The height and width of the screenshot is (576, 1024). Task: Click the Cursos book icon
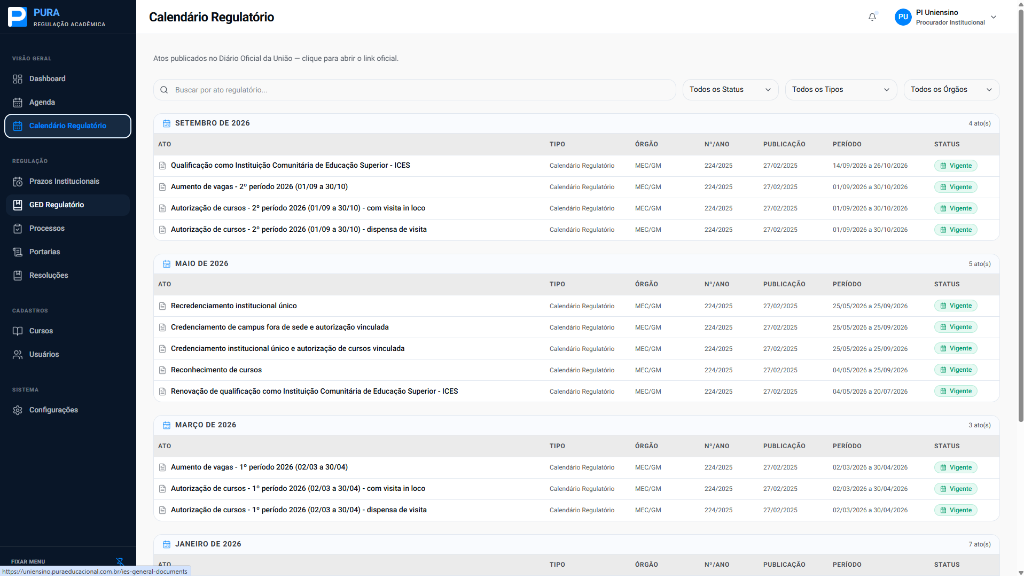pyautogui.click(x=18, y=331)
